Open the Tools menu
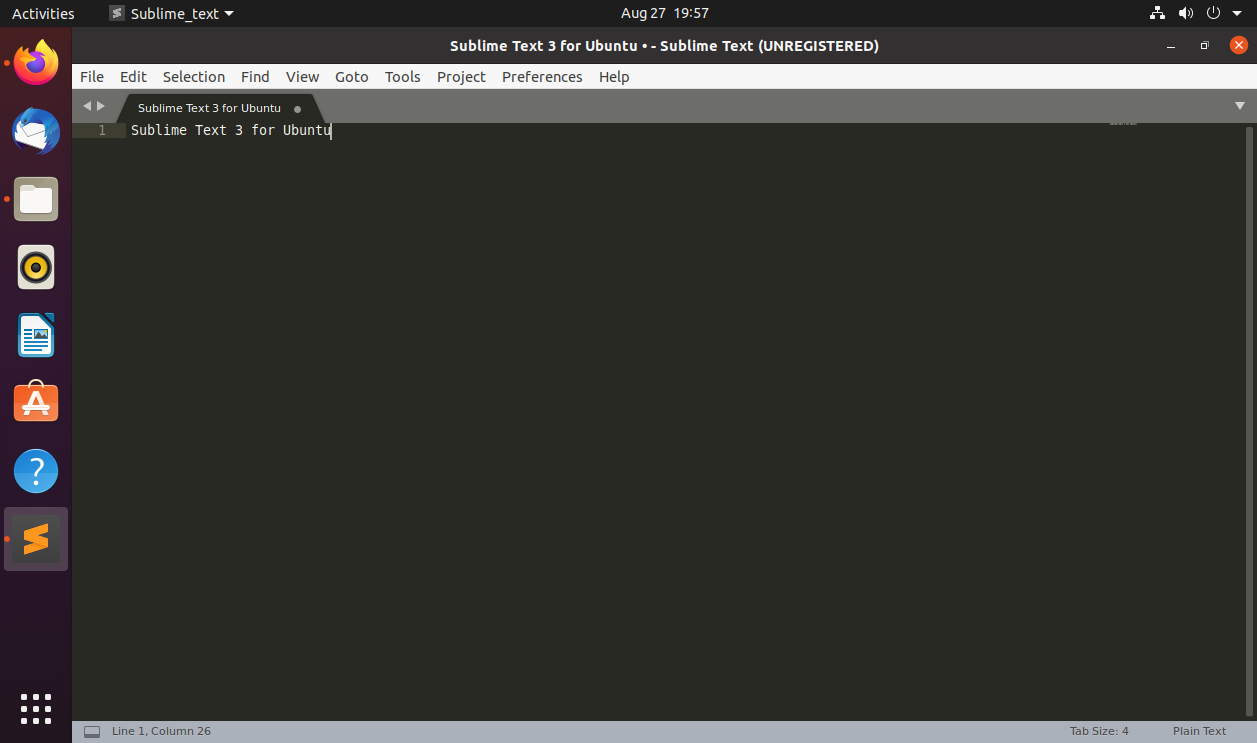This screenshot has width=1257, height=743. [403, 77]
